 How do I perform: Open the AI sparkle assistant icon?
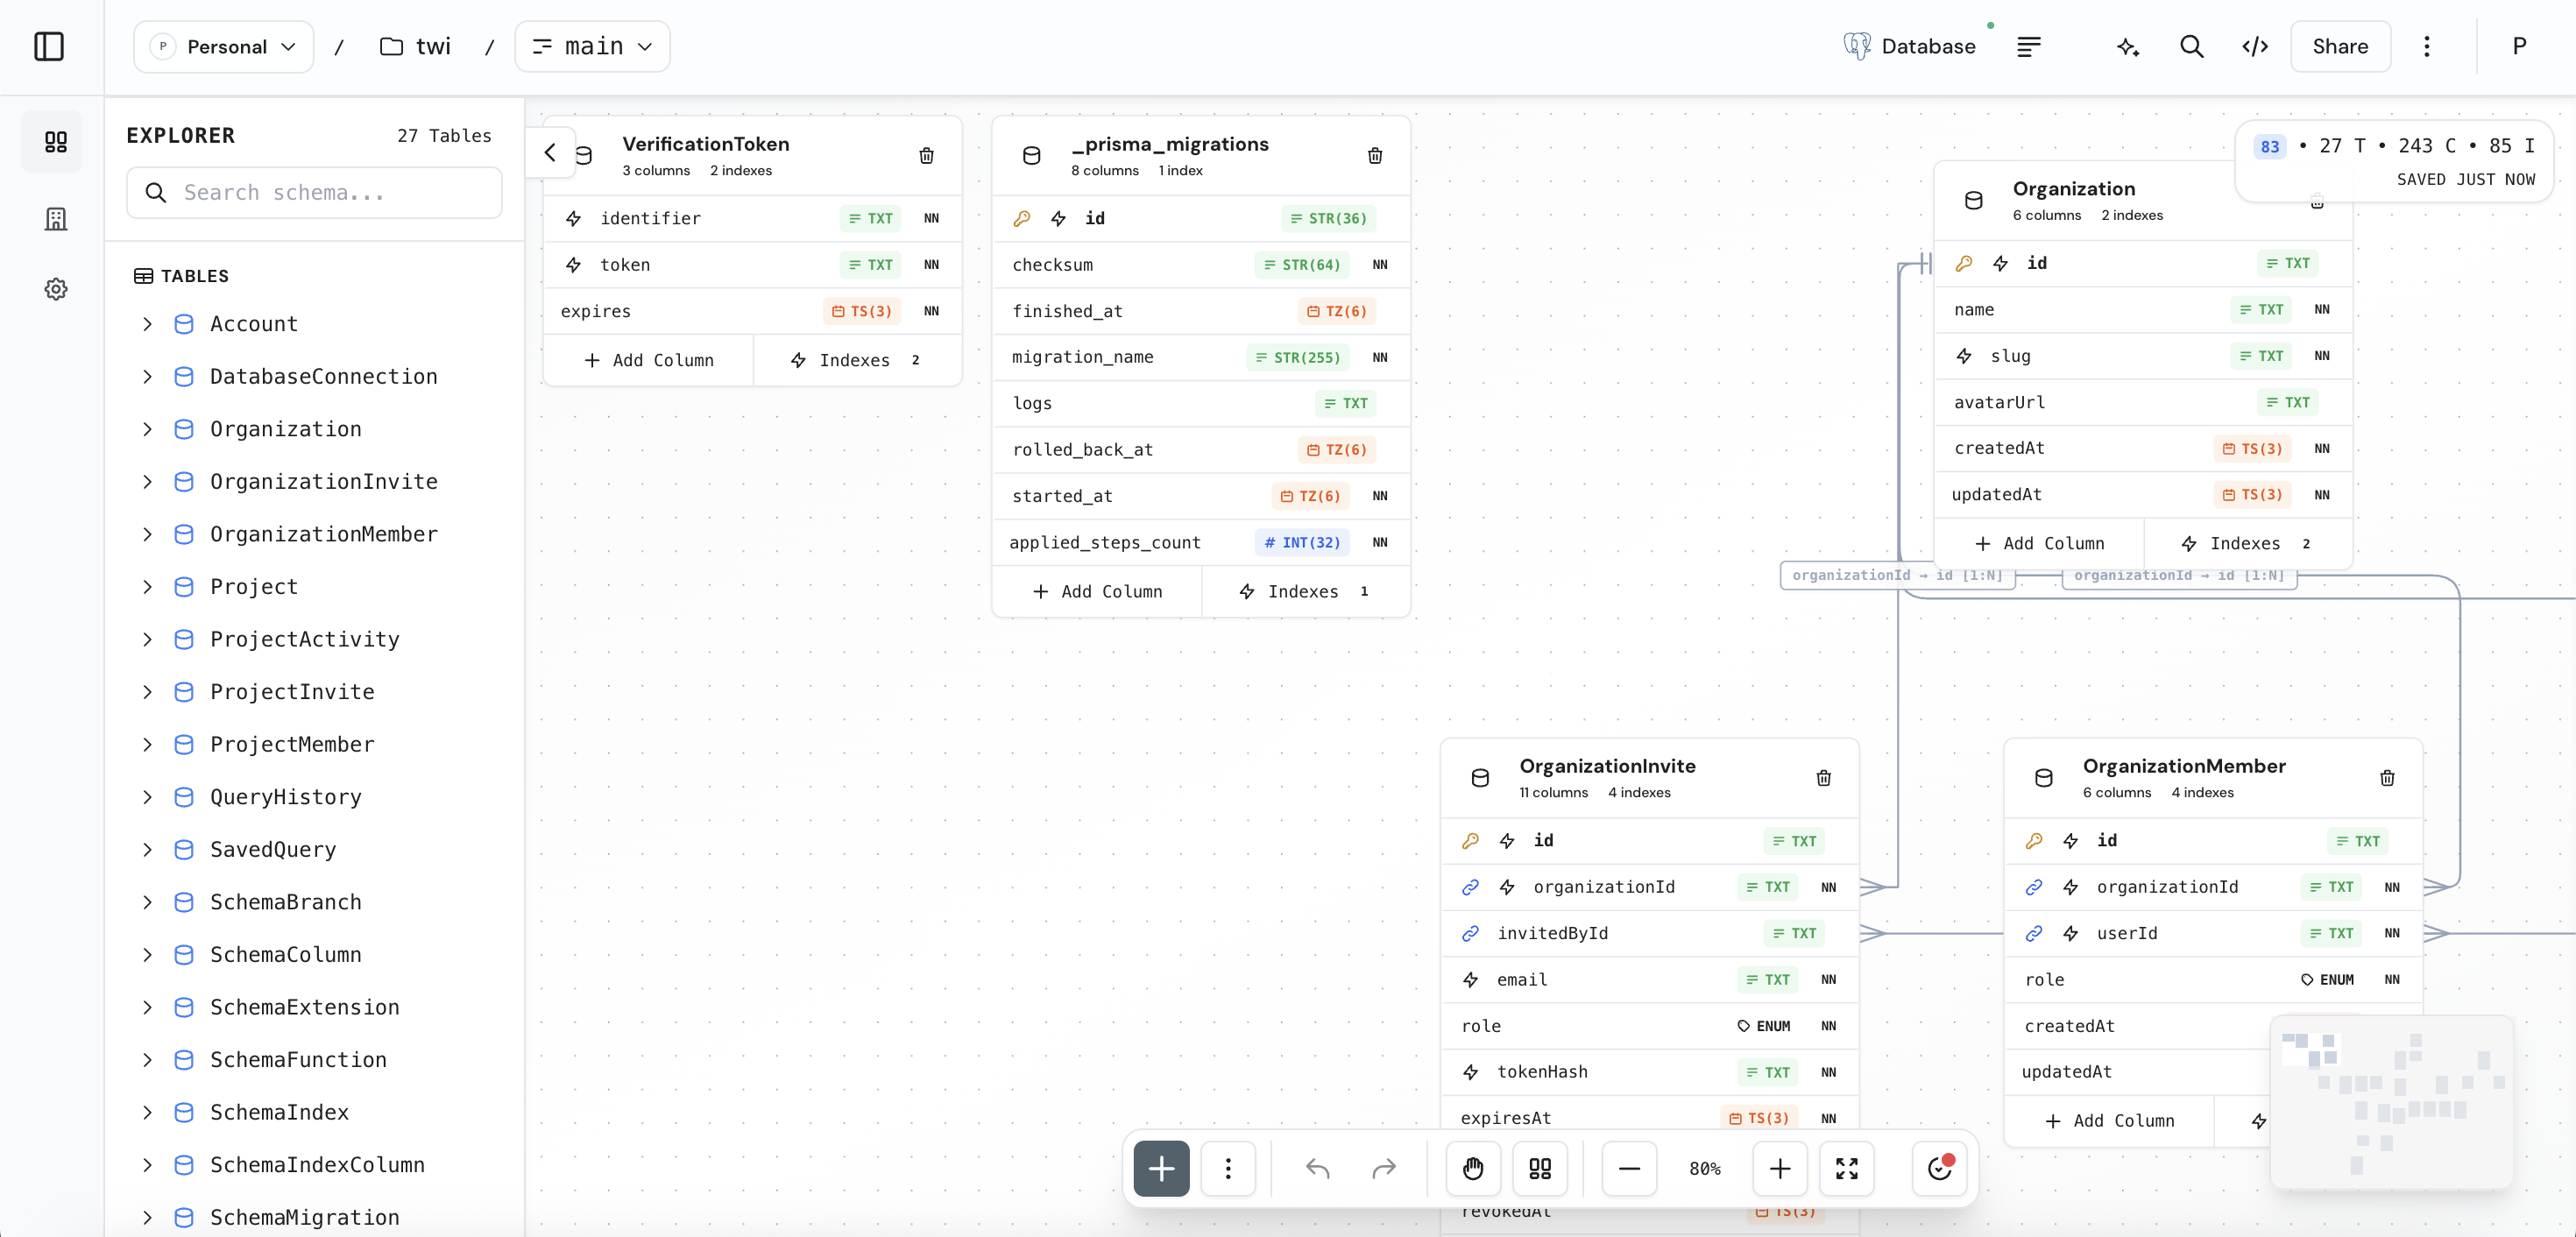coord(2127,47)
